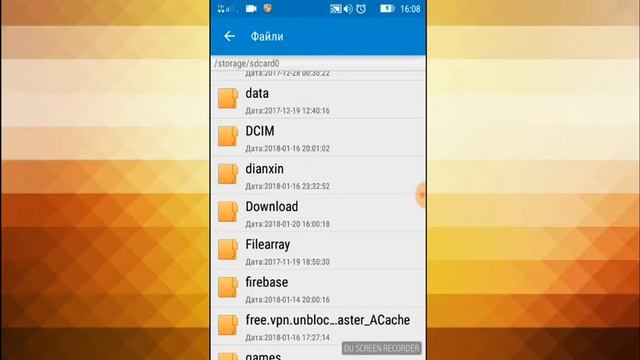Tap the signal strength icon in status bar

pyautogui.click(x=227, y=9)
